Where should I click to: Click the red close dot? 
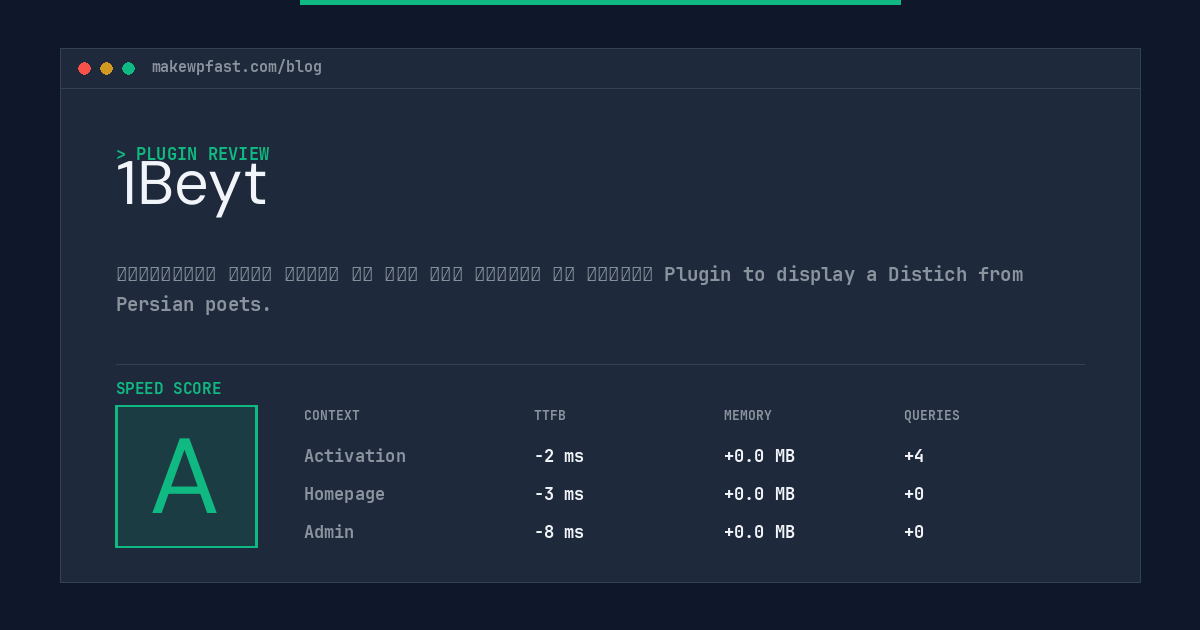pos(84,68)
